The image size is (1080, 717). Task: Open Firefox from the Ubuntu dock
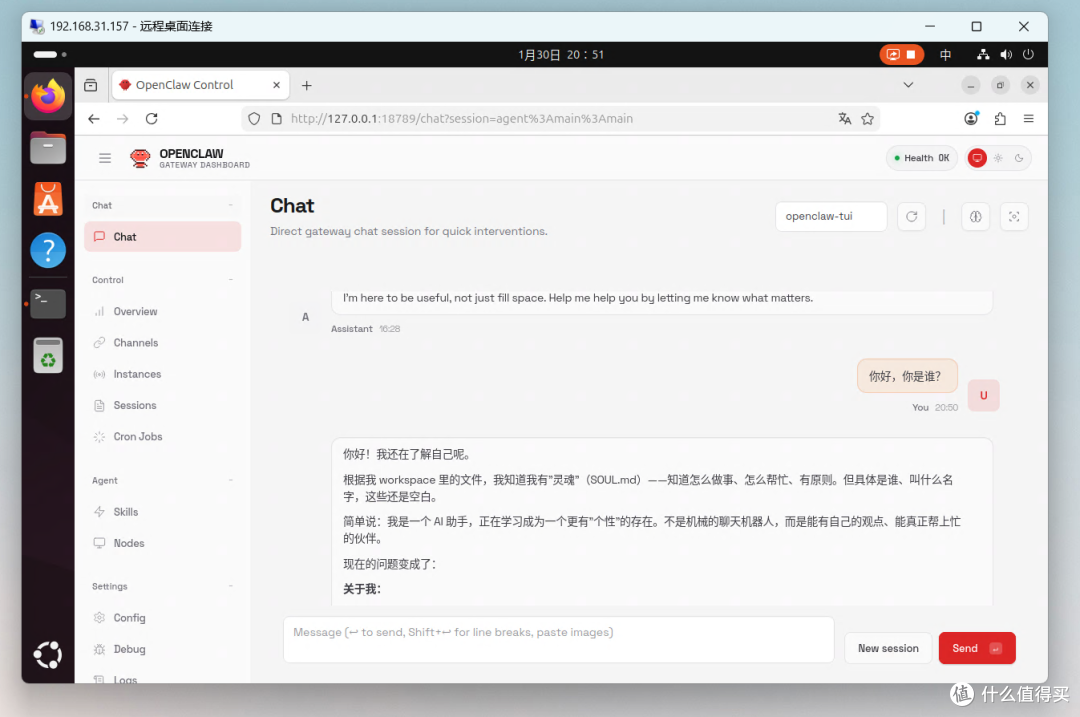(x=48, y=96)
